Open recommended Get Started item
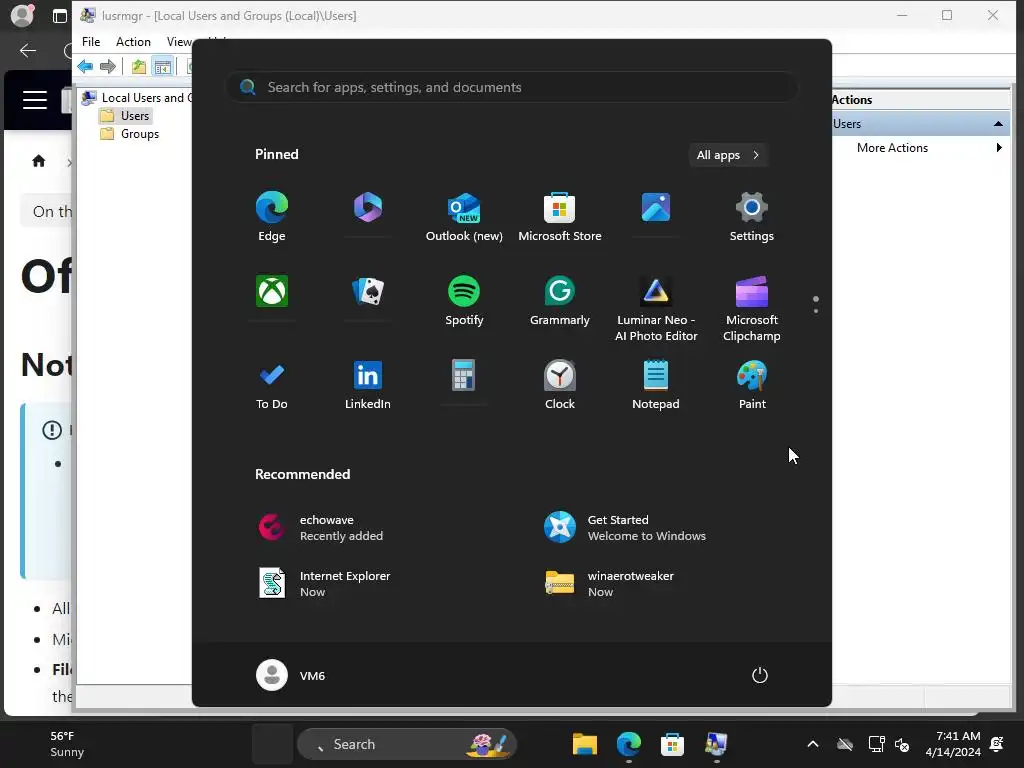The width and height of the screenshot is (1024, 768). click(x=626, y=528)
